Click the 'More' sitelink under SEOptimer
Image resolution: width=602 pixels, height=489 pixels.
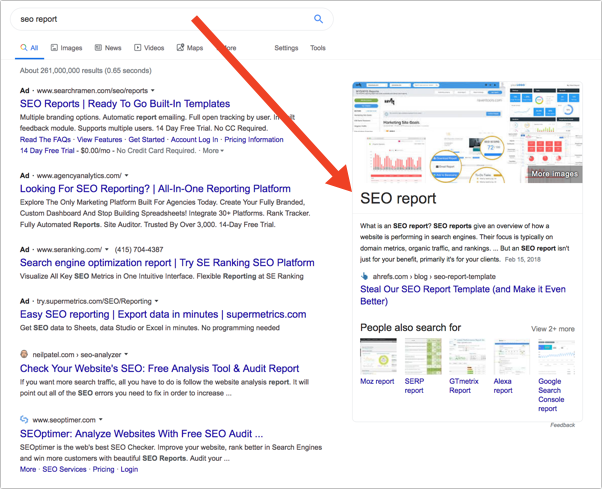(x=28, y=469)
